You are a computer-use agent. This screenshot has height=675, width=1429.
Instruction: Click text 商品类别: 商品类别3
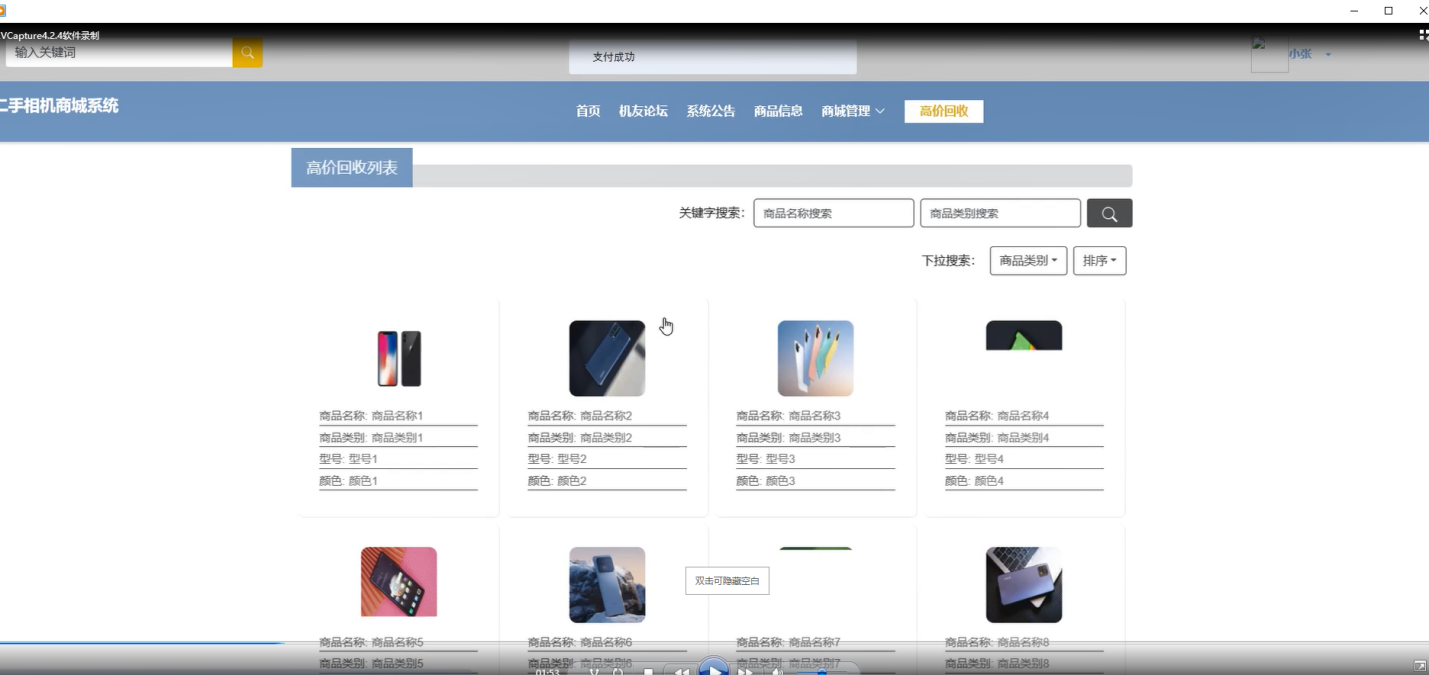pyautogui.click(x=789, y=438)
